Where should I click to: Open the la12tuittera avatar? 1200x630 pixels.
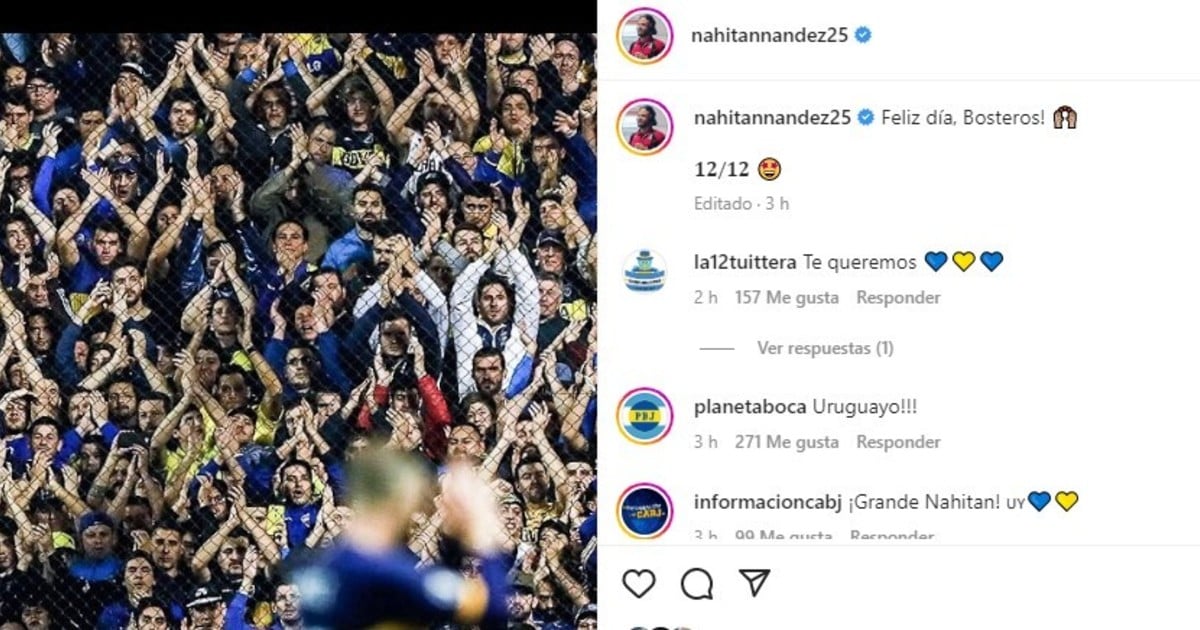pos(644,271)
